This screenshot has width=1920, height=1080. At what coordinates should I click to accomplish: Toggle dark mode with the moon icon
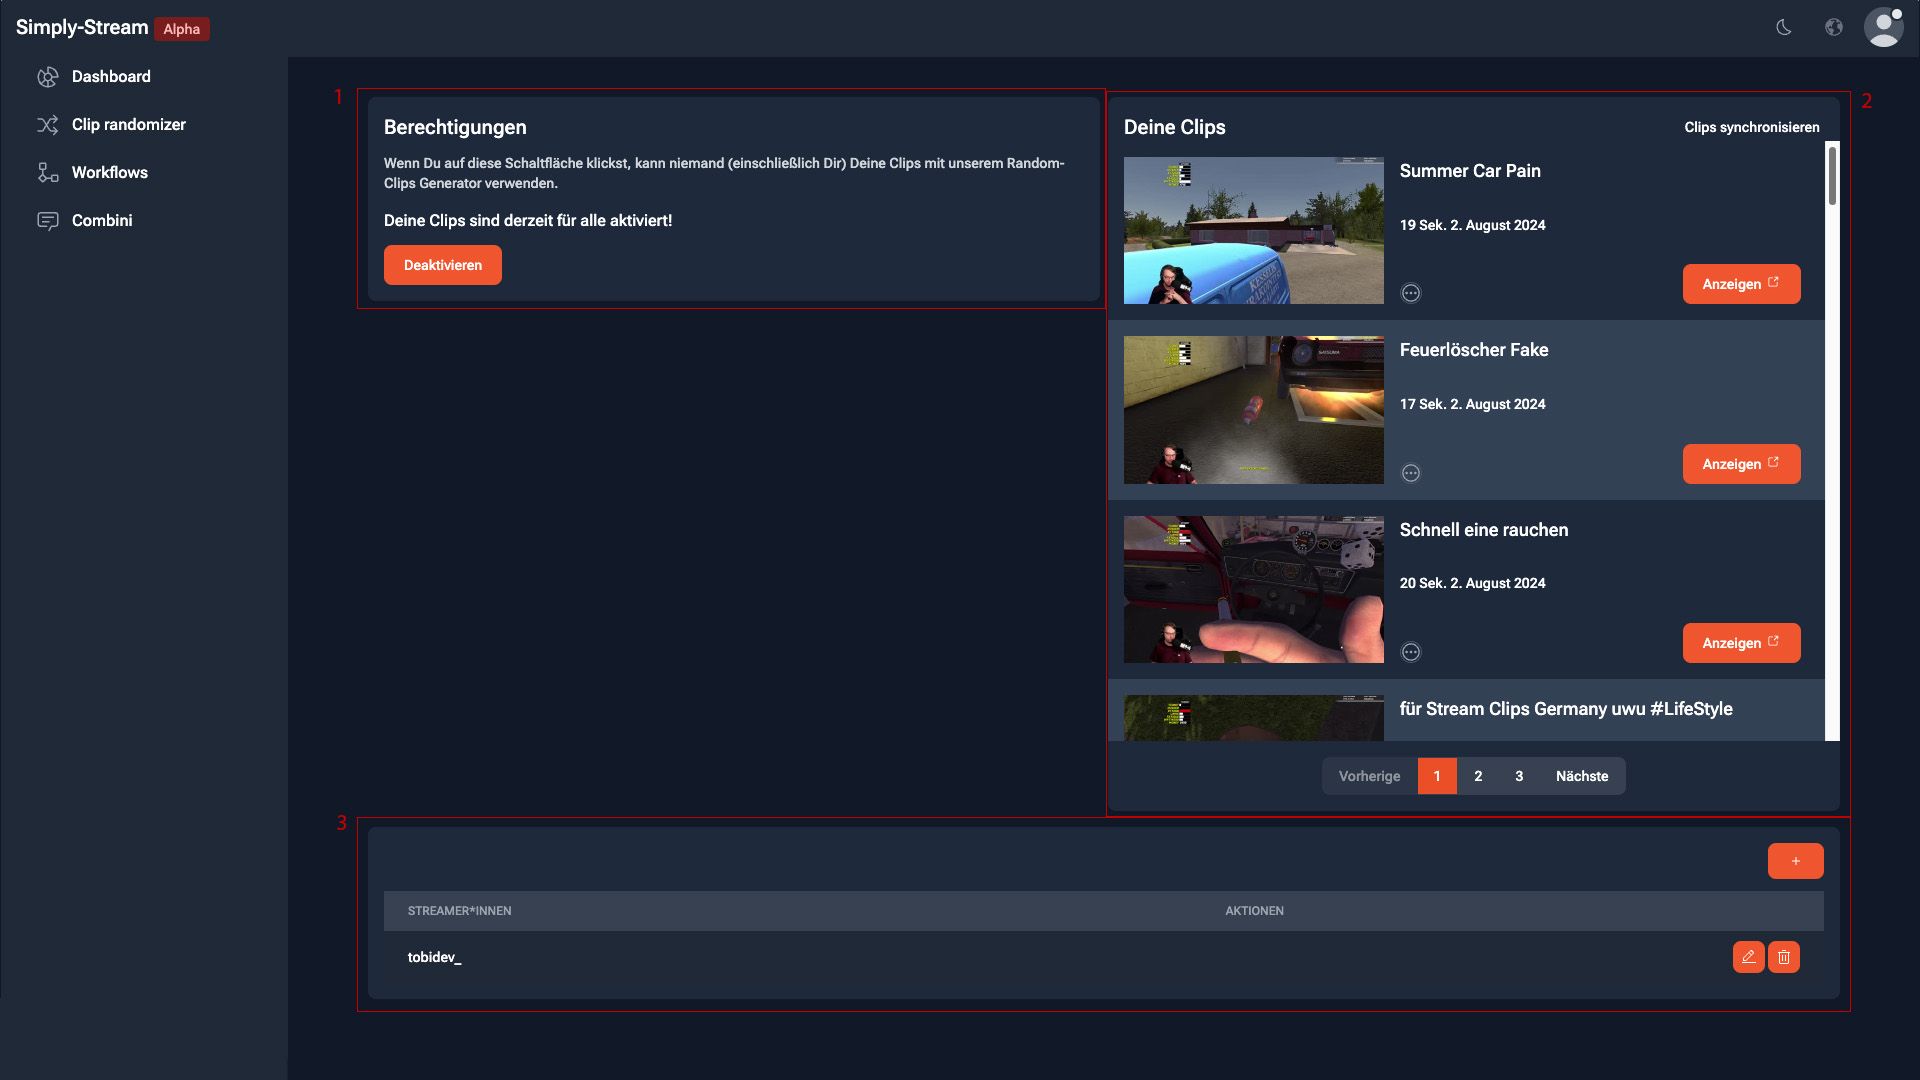(x=1784, y=28)
